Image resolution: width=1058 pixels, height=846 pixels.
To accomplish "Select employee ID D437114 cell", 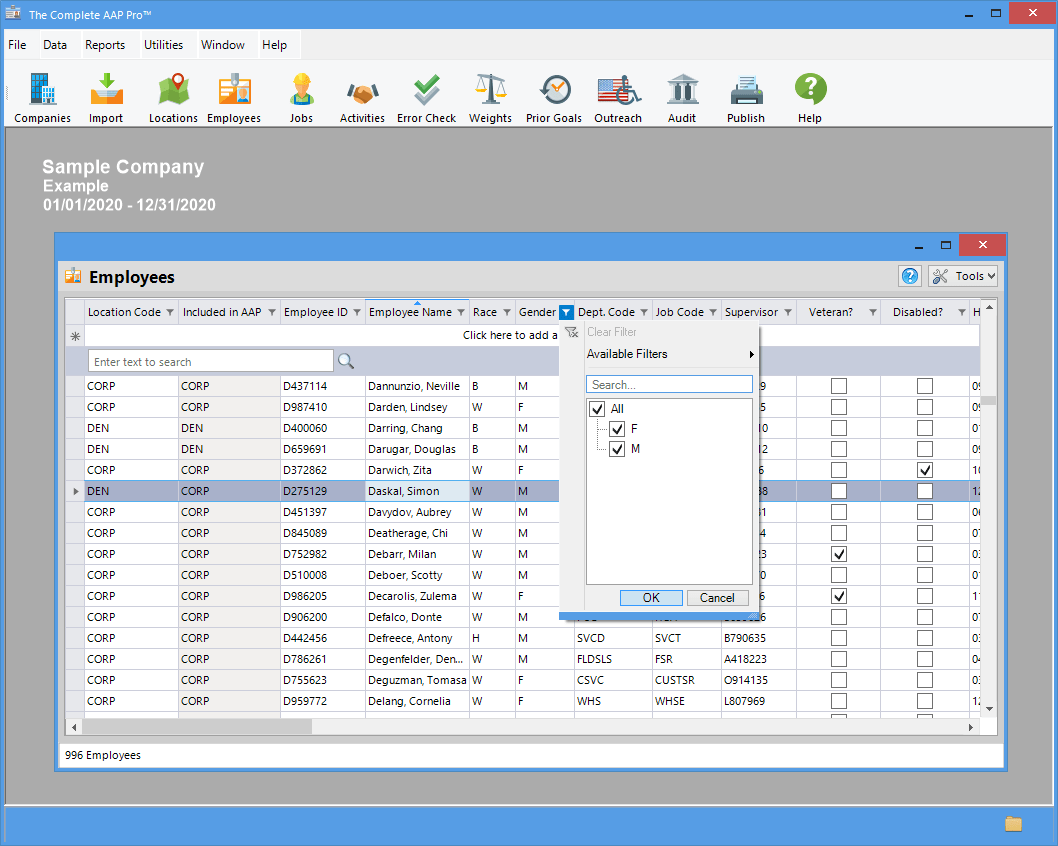I will click(323, 386).
